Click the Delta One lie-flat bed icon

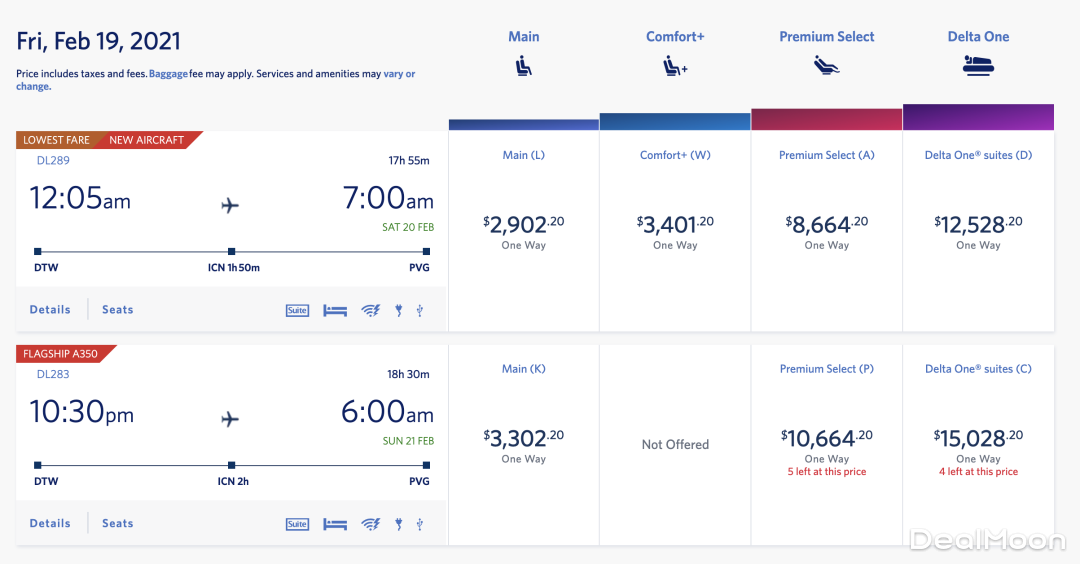click(978, 67)
